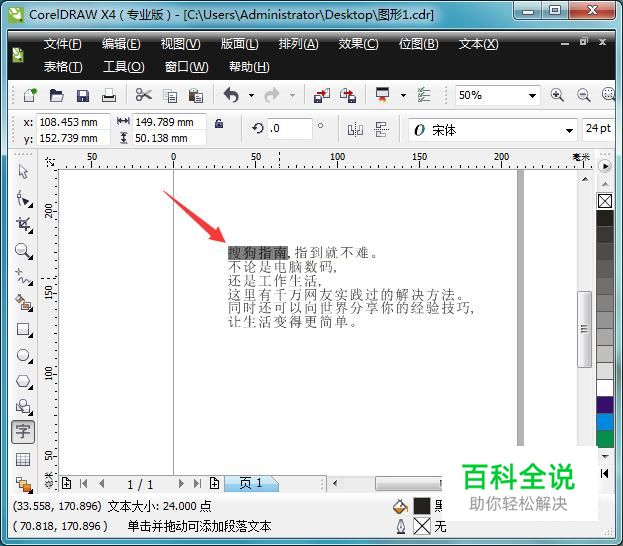623x546 pixels.
Task: Expand the undo history arrow
Action: click(x=251, y=95)
